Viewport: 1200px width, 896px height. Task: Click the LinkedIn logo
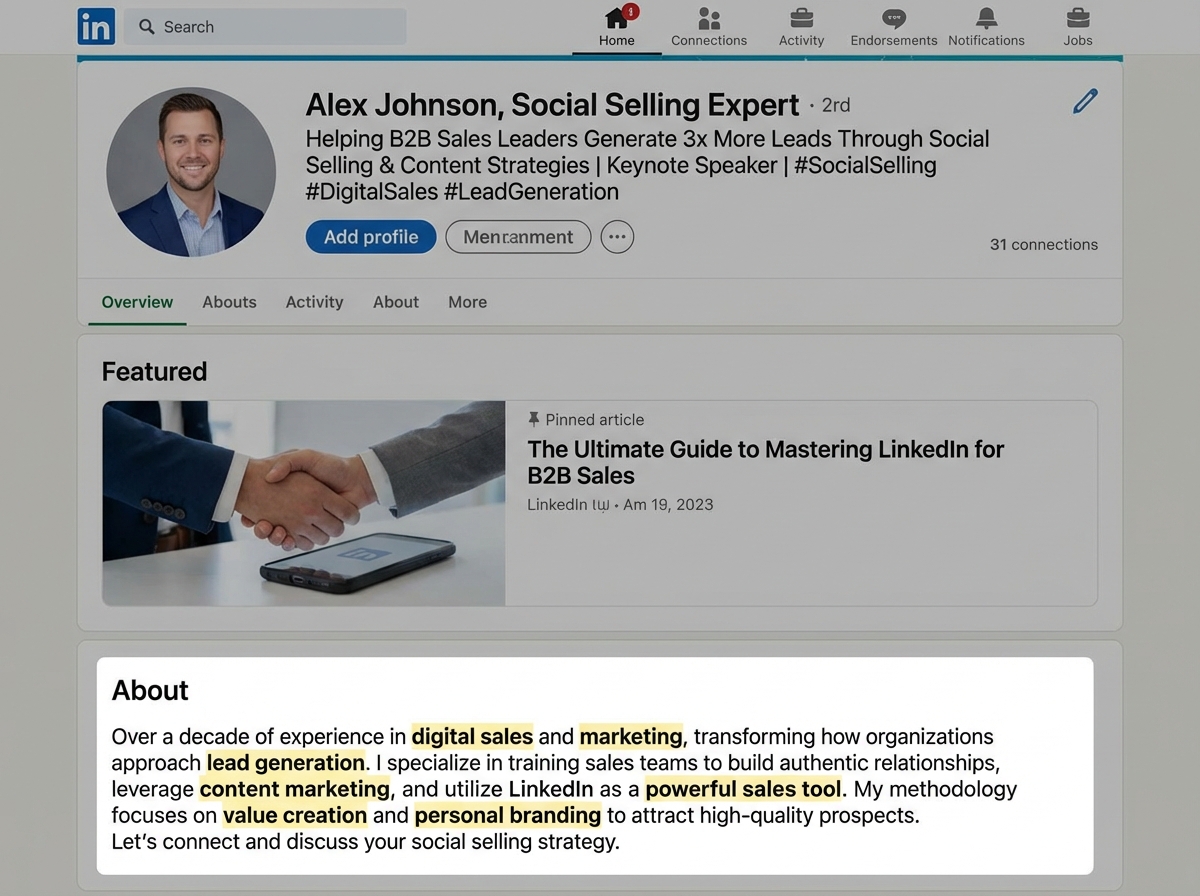click(x=95, y=26)
